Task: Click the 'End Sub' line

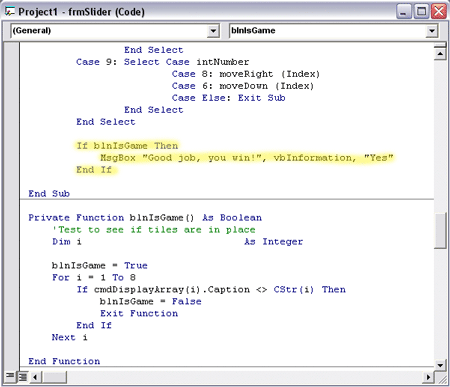Action: pyautogui.click(x=49, y=194)
